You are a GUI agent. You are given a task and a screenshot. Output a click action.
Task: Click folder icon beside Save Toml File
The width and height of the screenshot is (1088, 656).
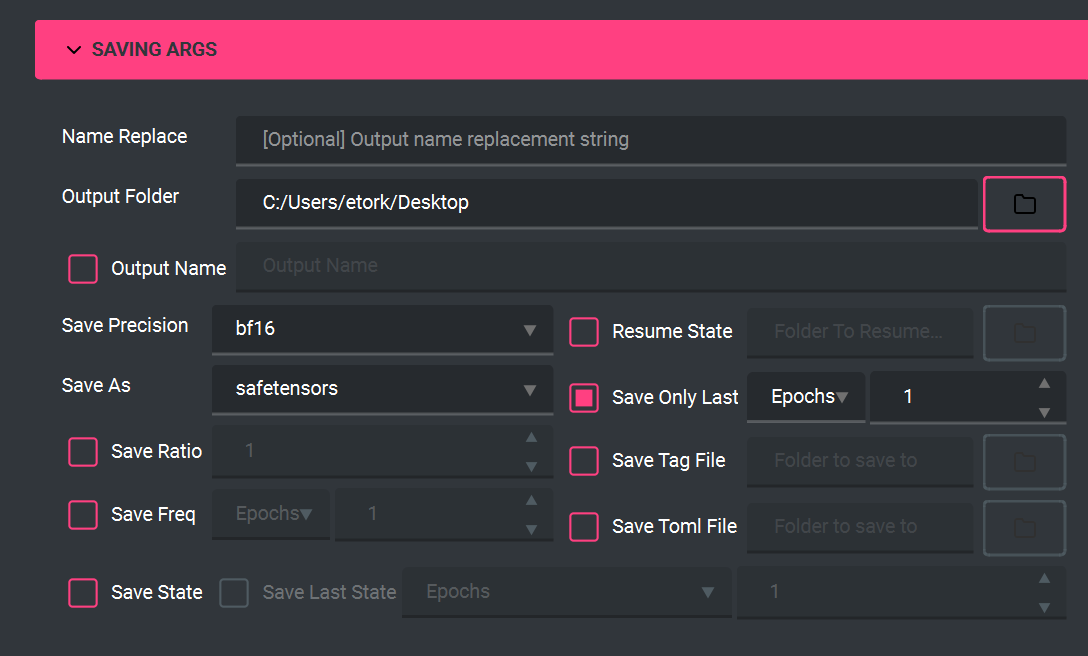(1024, 527)
